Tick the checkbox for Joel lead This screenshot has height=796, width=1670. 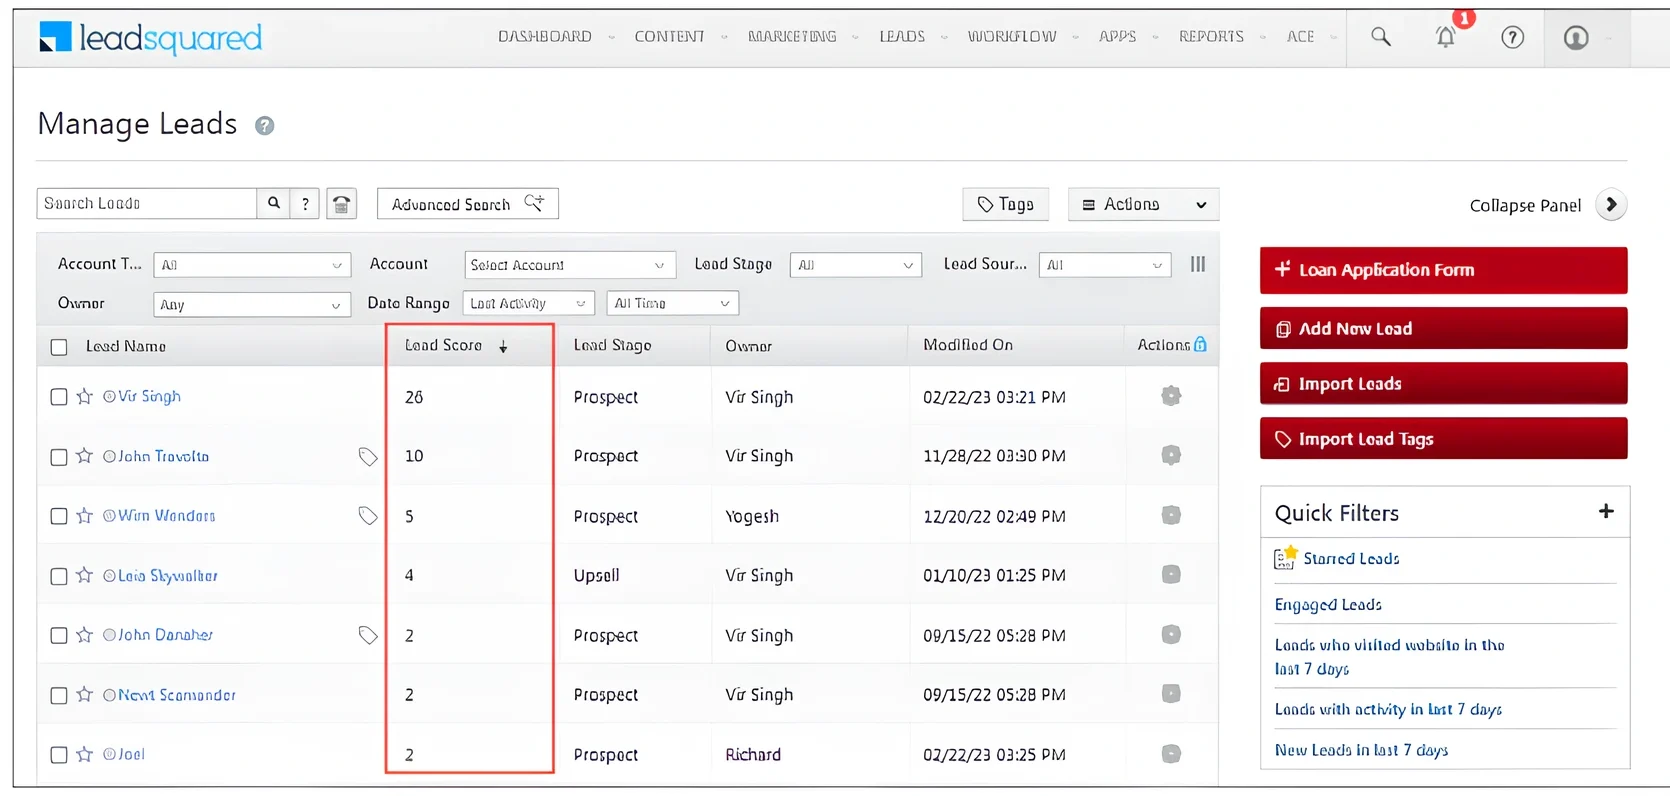(x=59, y=755)
